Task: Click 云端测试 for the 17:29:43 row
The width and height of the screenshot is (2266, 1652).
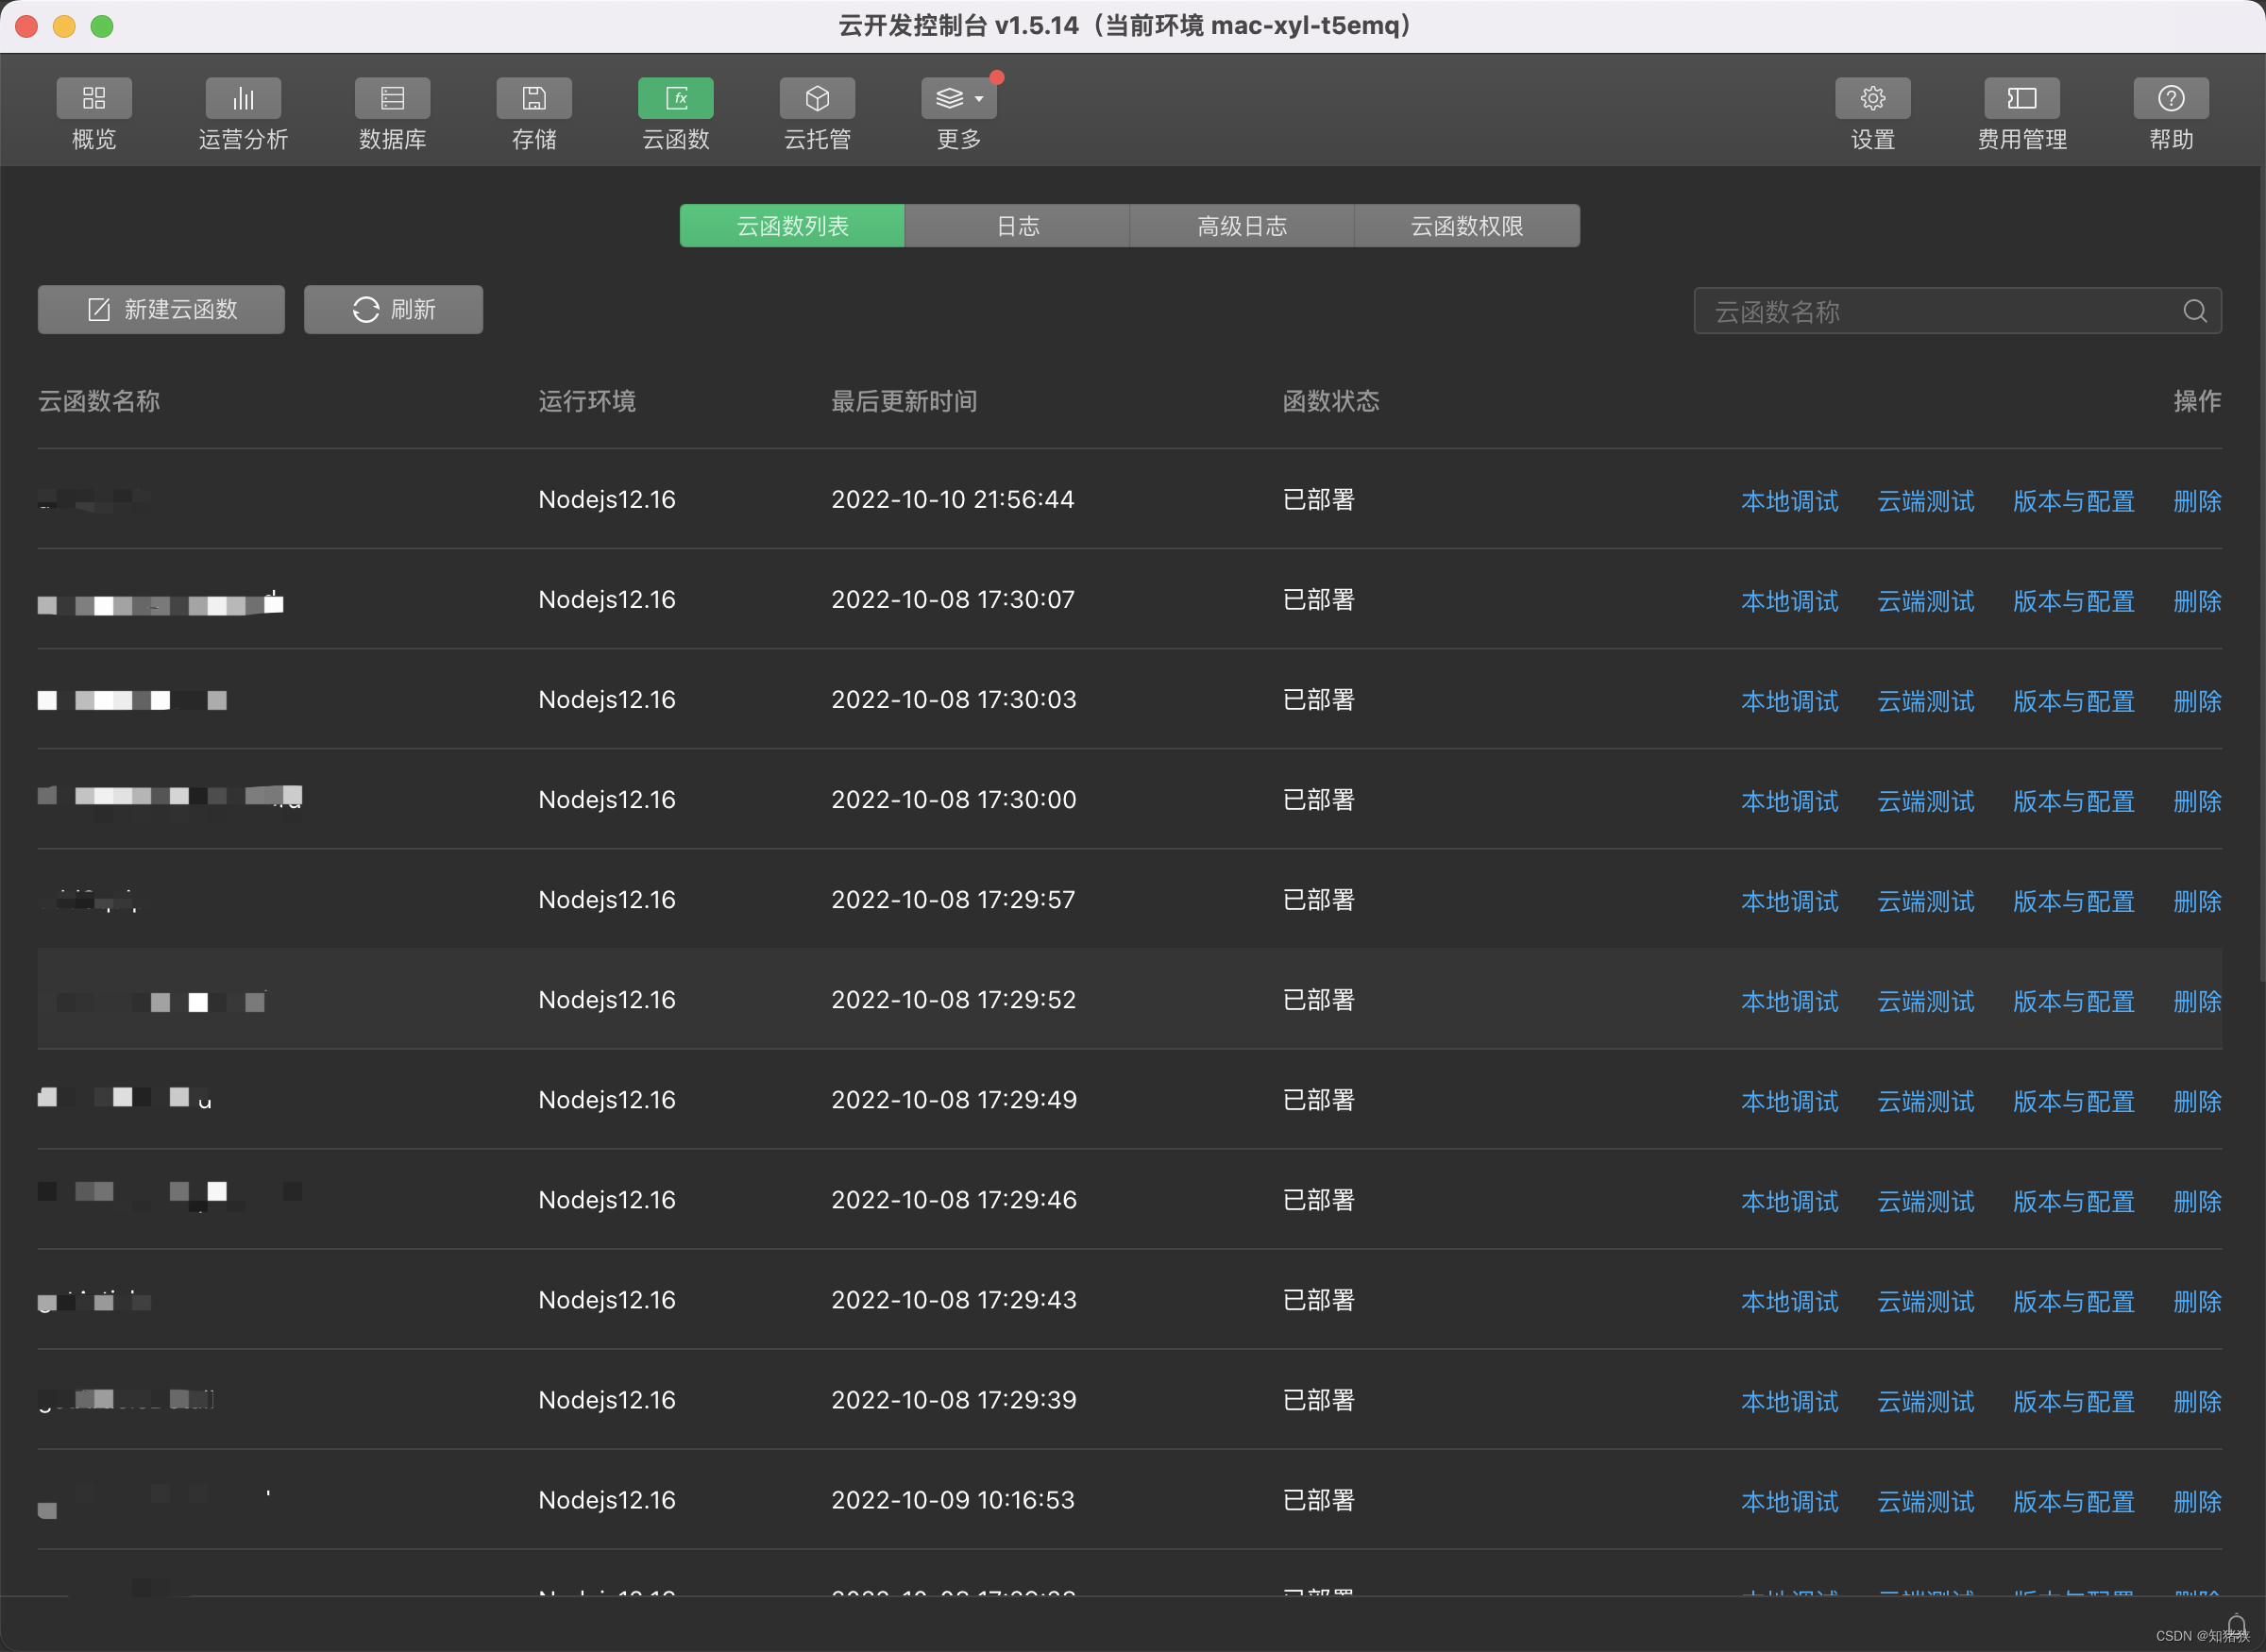Action: point(1925,1301)
